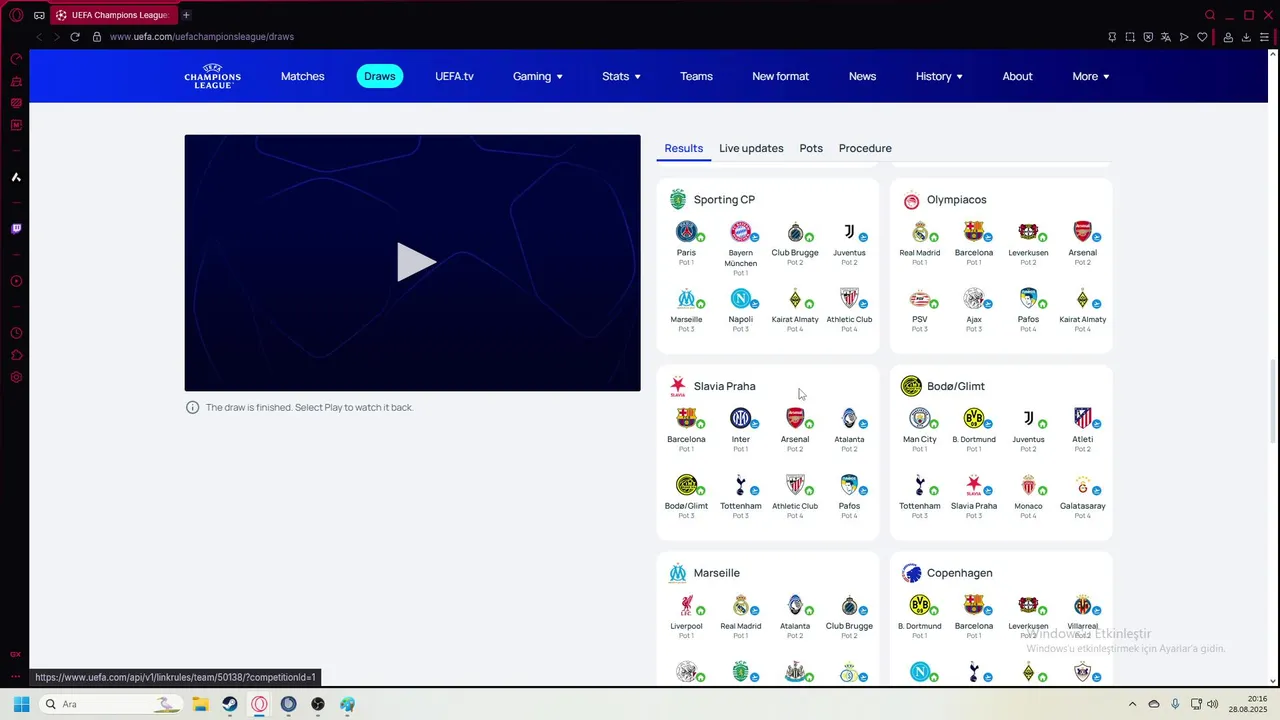Screen dimensions: 1280x720
Task: Click Bayern München crest in Sporting CP card
Action: pyautogui.click(x=740, y=232)
